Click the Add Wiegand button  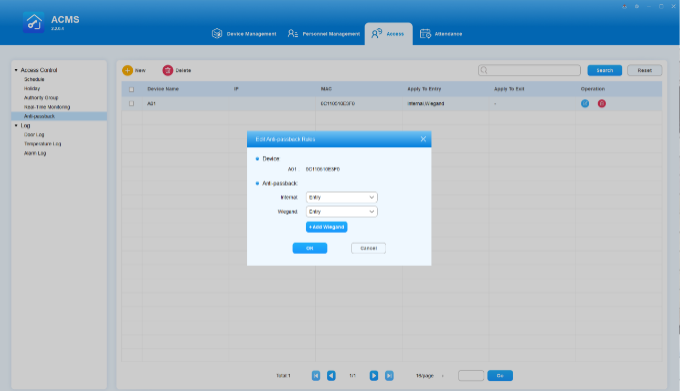327,227
